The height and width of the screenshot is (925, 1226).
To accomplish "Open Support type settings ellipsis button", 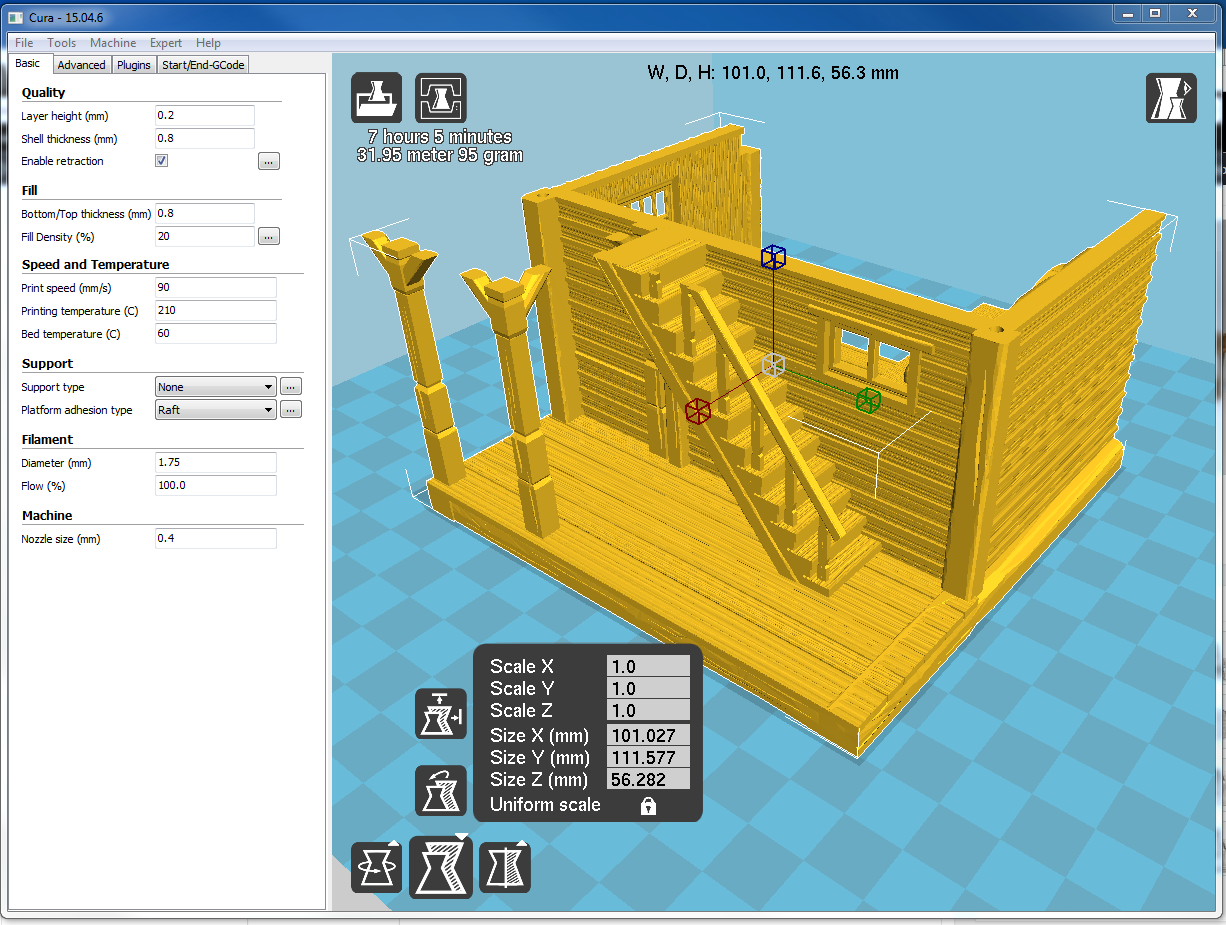I will [x=291, y=387].
